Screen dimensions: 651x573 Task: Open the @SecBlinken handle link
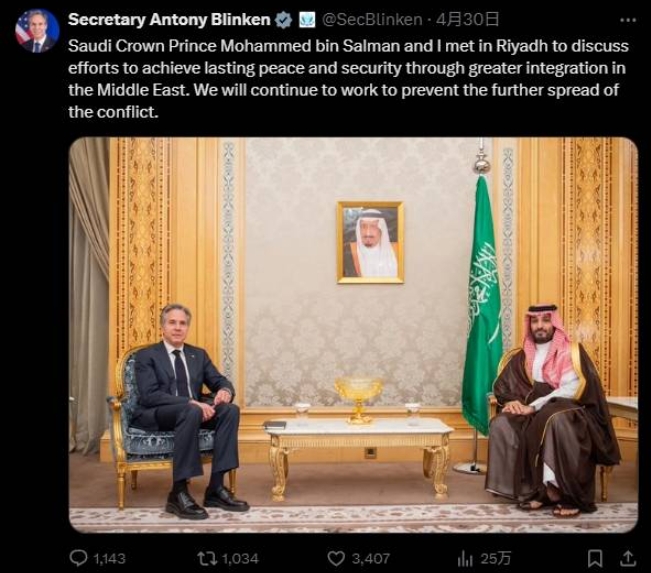[x=372, y=20]
